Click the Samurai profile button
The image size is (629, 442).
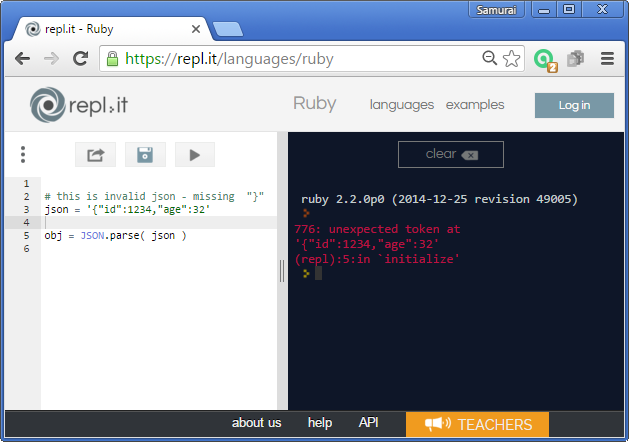496,10
